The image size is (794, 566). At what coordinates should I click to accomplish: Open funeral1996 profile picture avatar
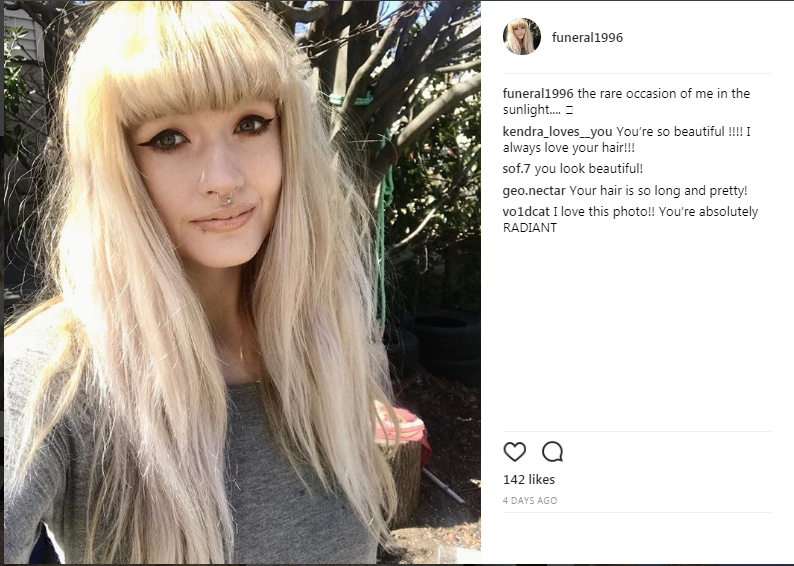click(522, 37)
